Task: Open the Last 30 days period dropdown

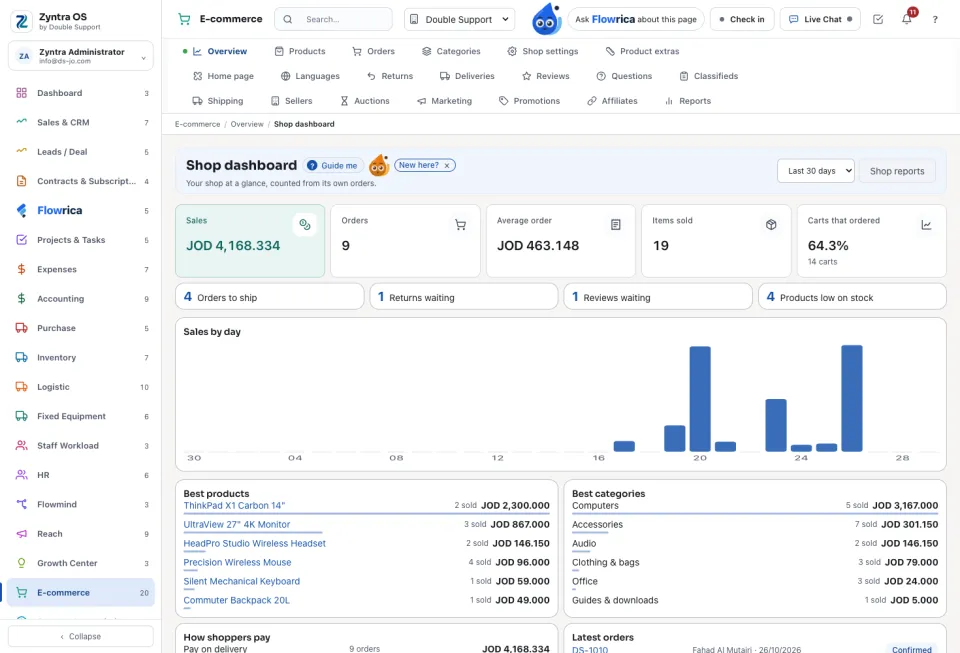Action: coord(816,171)
